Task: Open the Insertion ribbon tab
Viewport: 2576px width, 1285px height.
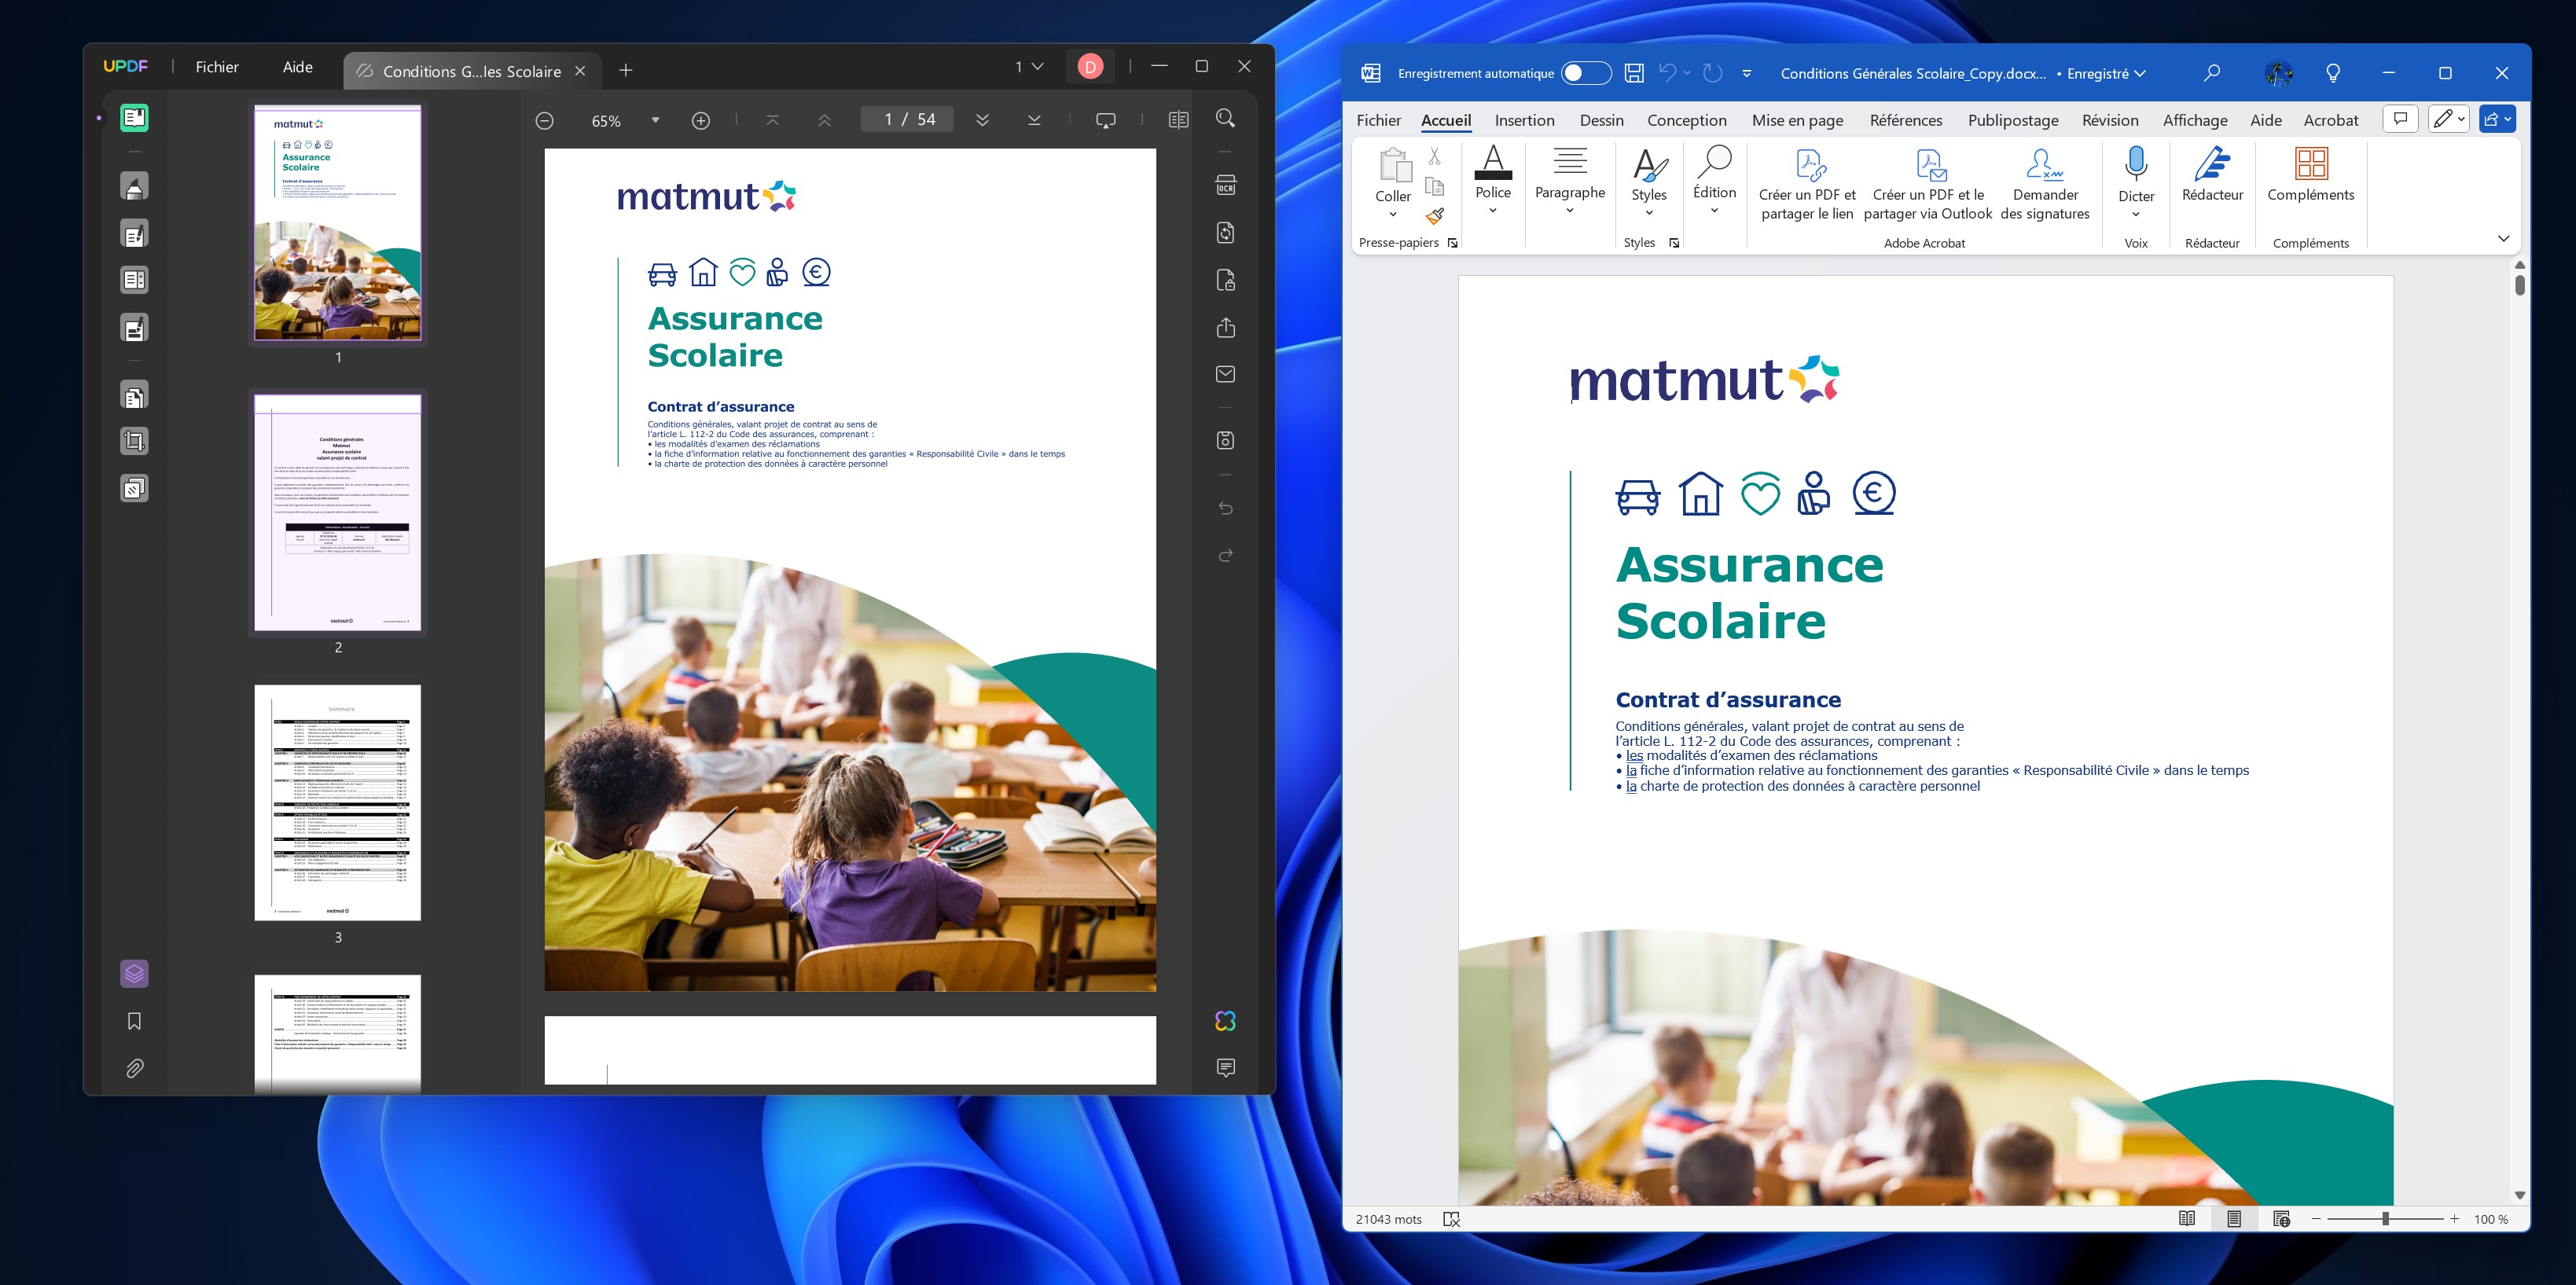Action: point(1524,120)
